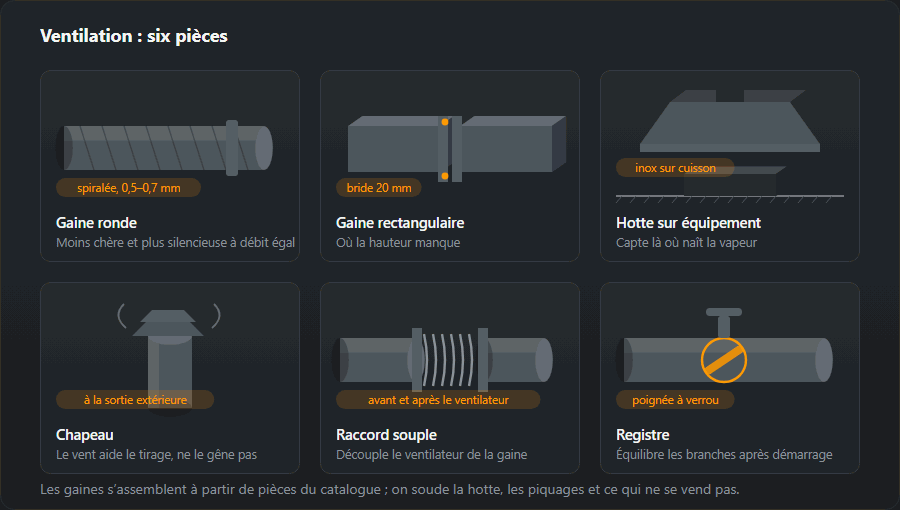Screen dimensions: 900x510
Task: Select the 'bride 20 mm' tag
Action: (x=379, y=188)
